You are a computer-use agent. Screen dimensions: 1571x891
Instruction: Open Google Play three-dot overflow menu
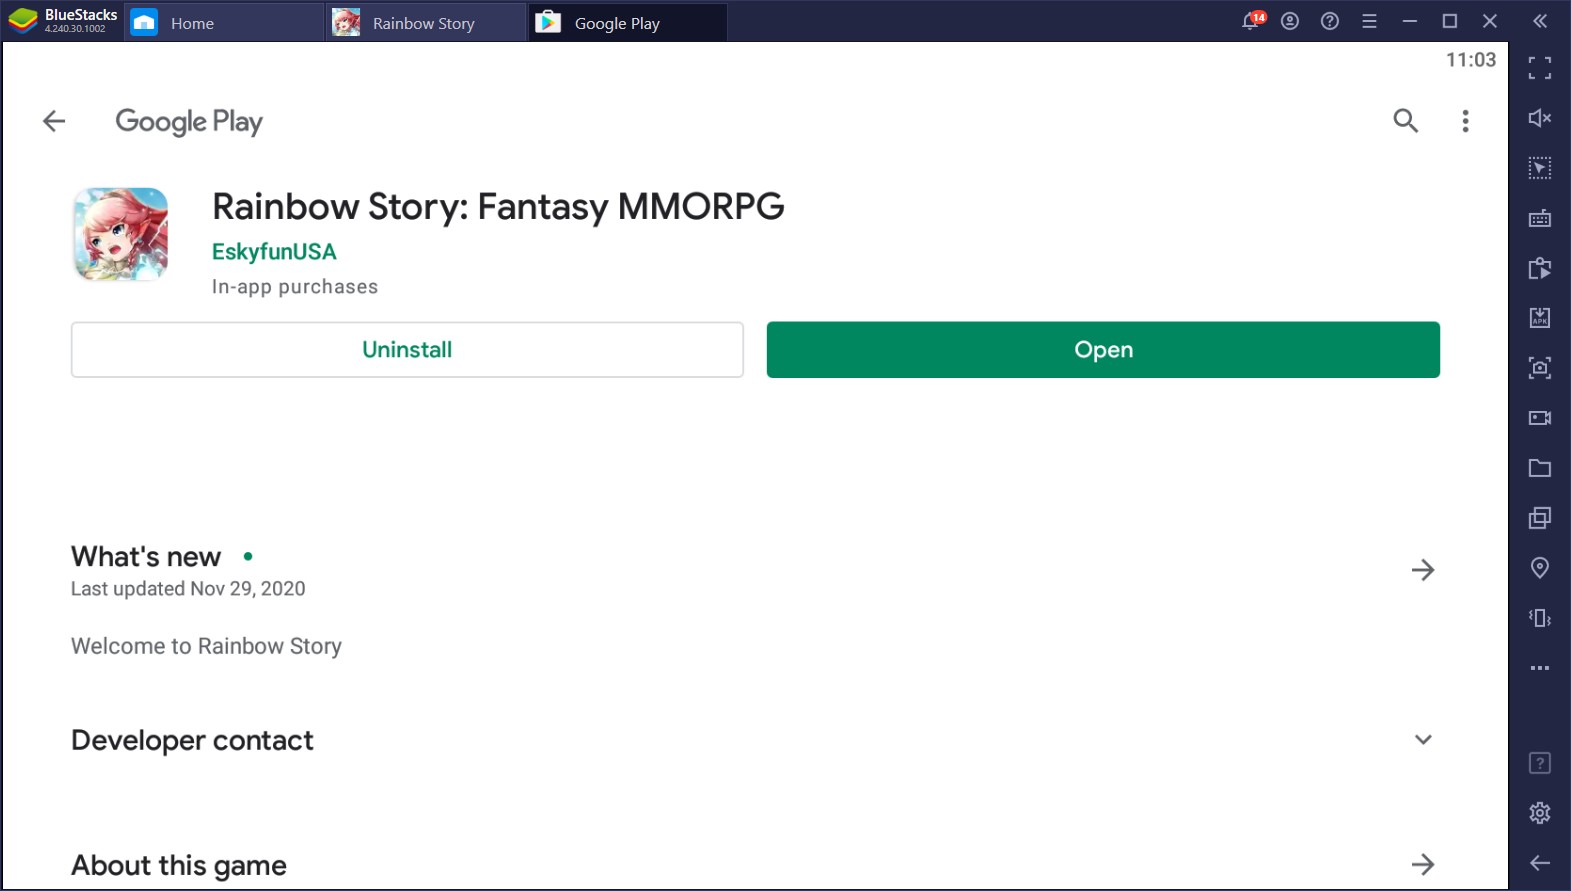point(1465,121)
